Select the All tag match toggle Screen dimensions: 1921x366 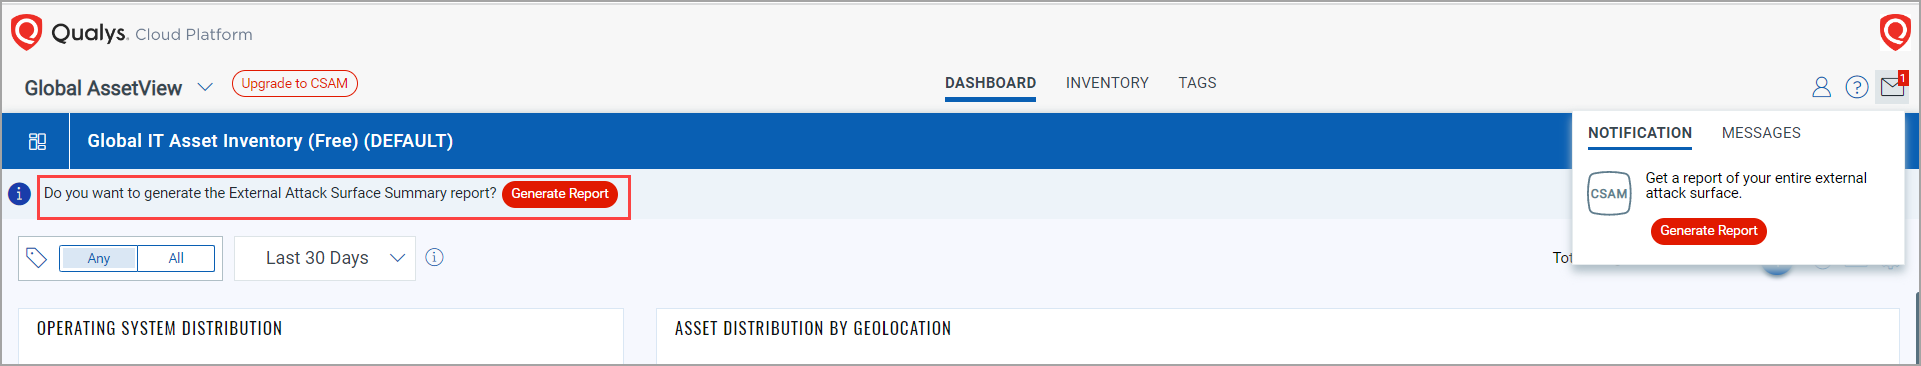pos(176,258)
